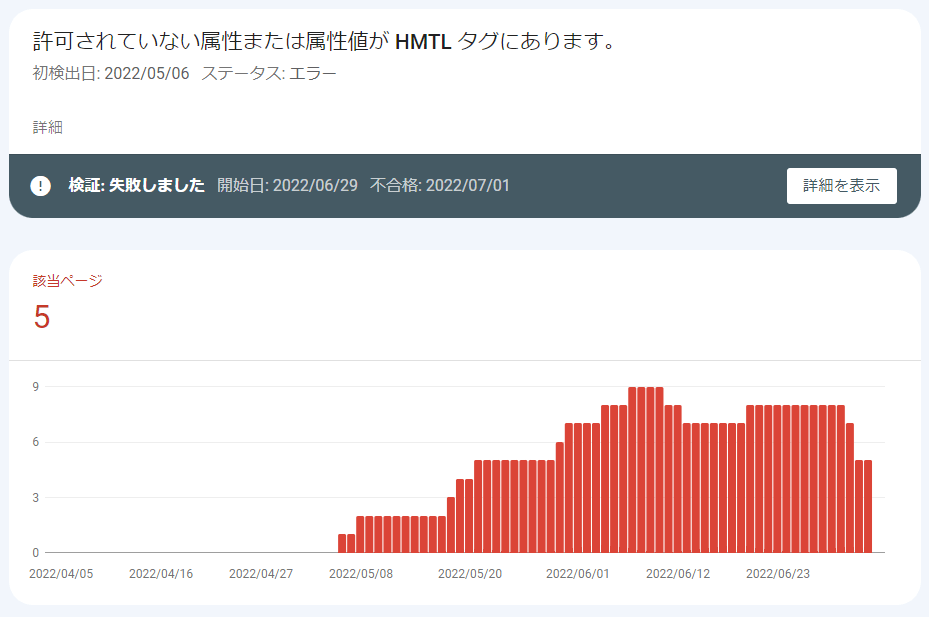Click the red affected pages count 5
The height and width of the screenshot is (617, 929).
click(x=42, y=317)
